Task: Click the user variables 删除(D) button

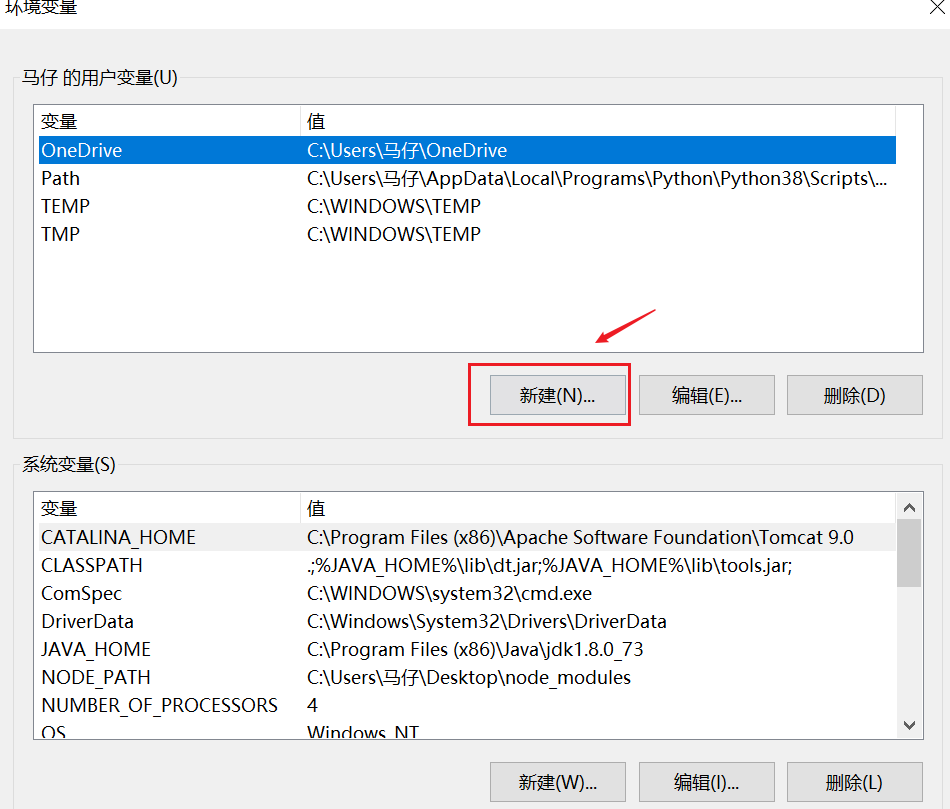Action: click(854, 395)
